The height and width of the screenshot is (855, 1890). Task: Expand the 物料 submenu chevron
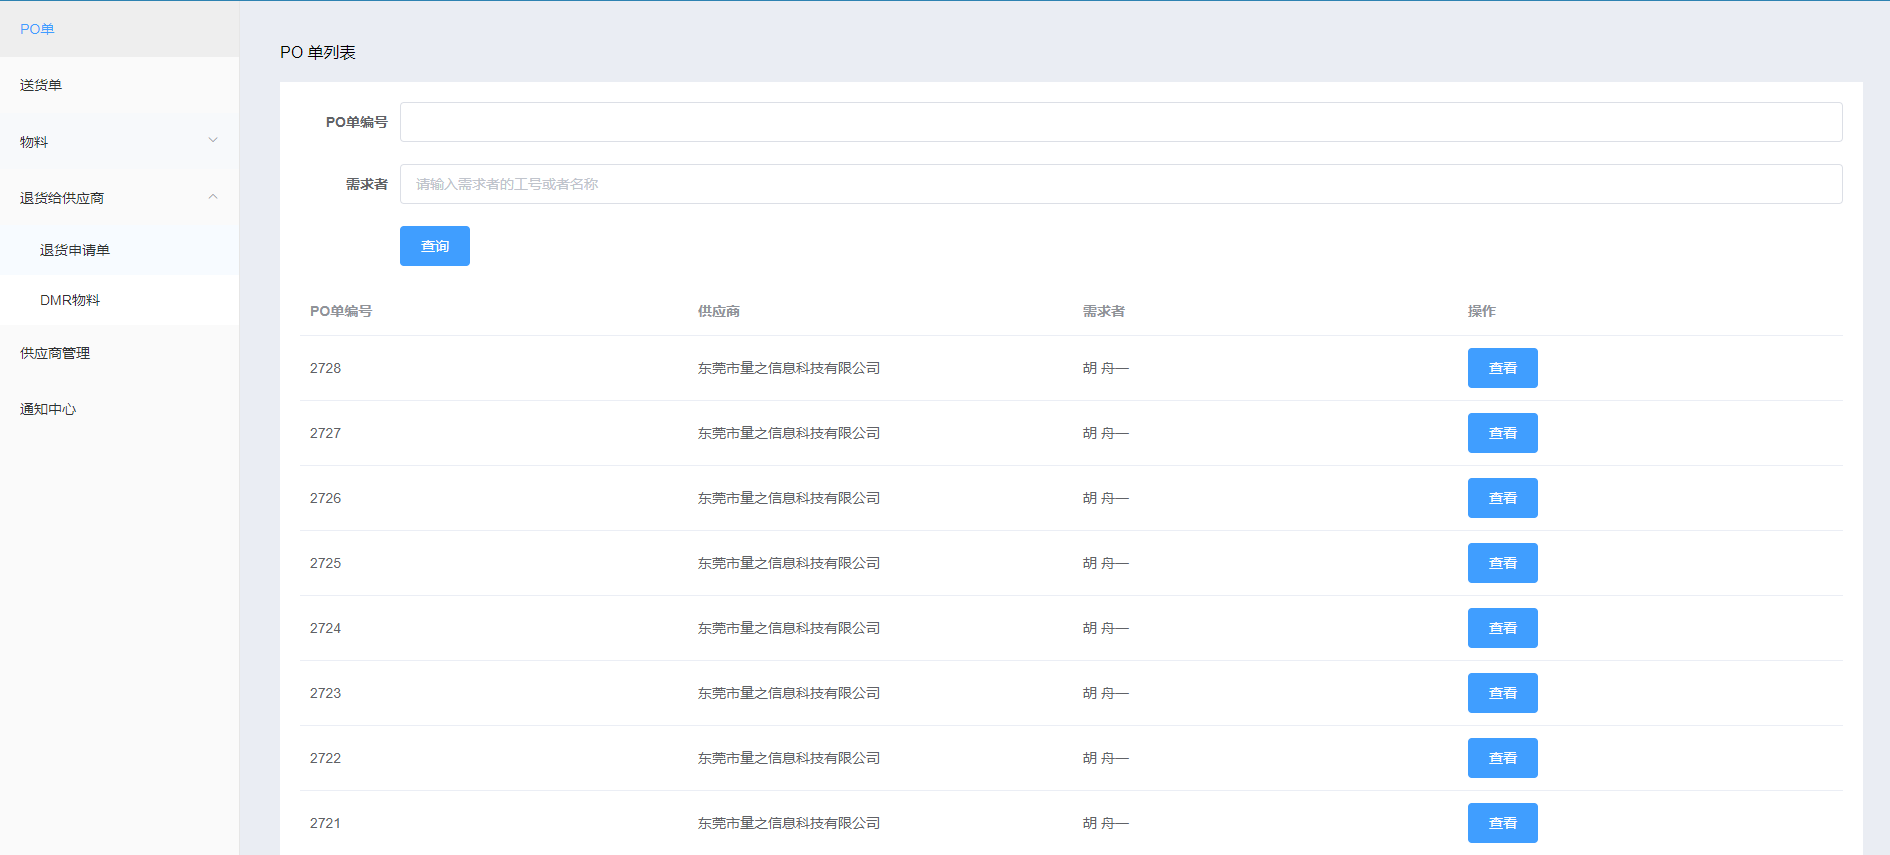pyautogui.click(x=213, y=141)
